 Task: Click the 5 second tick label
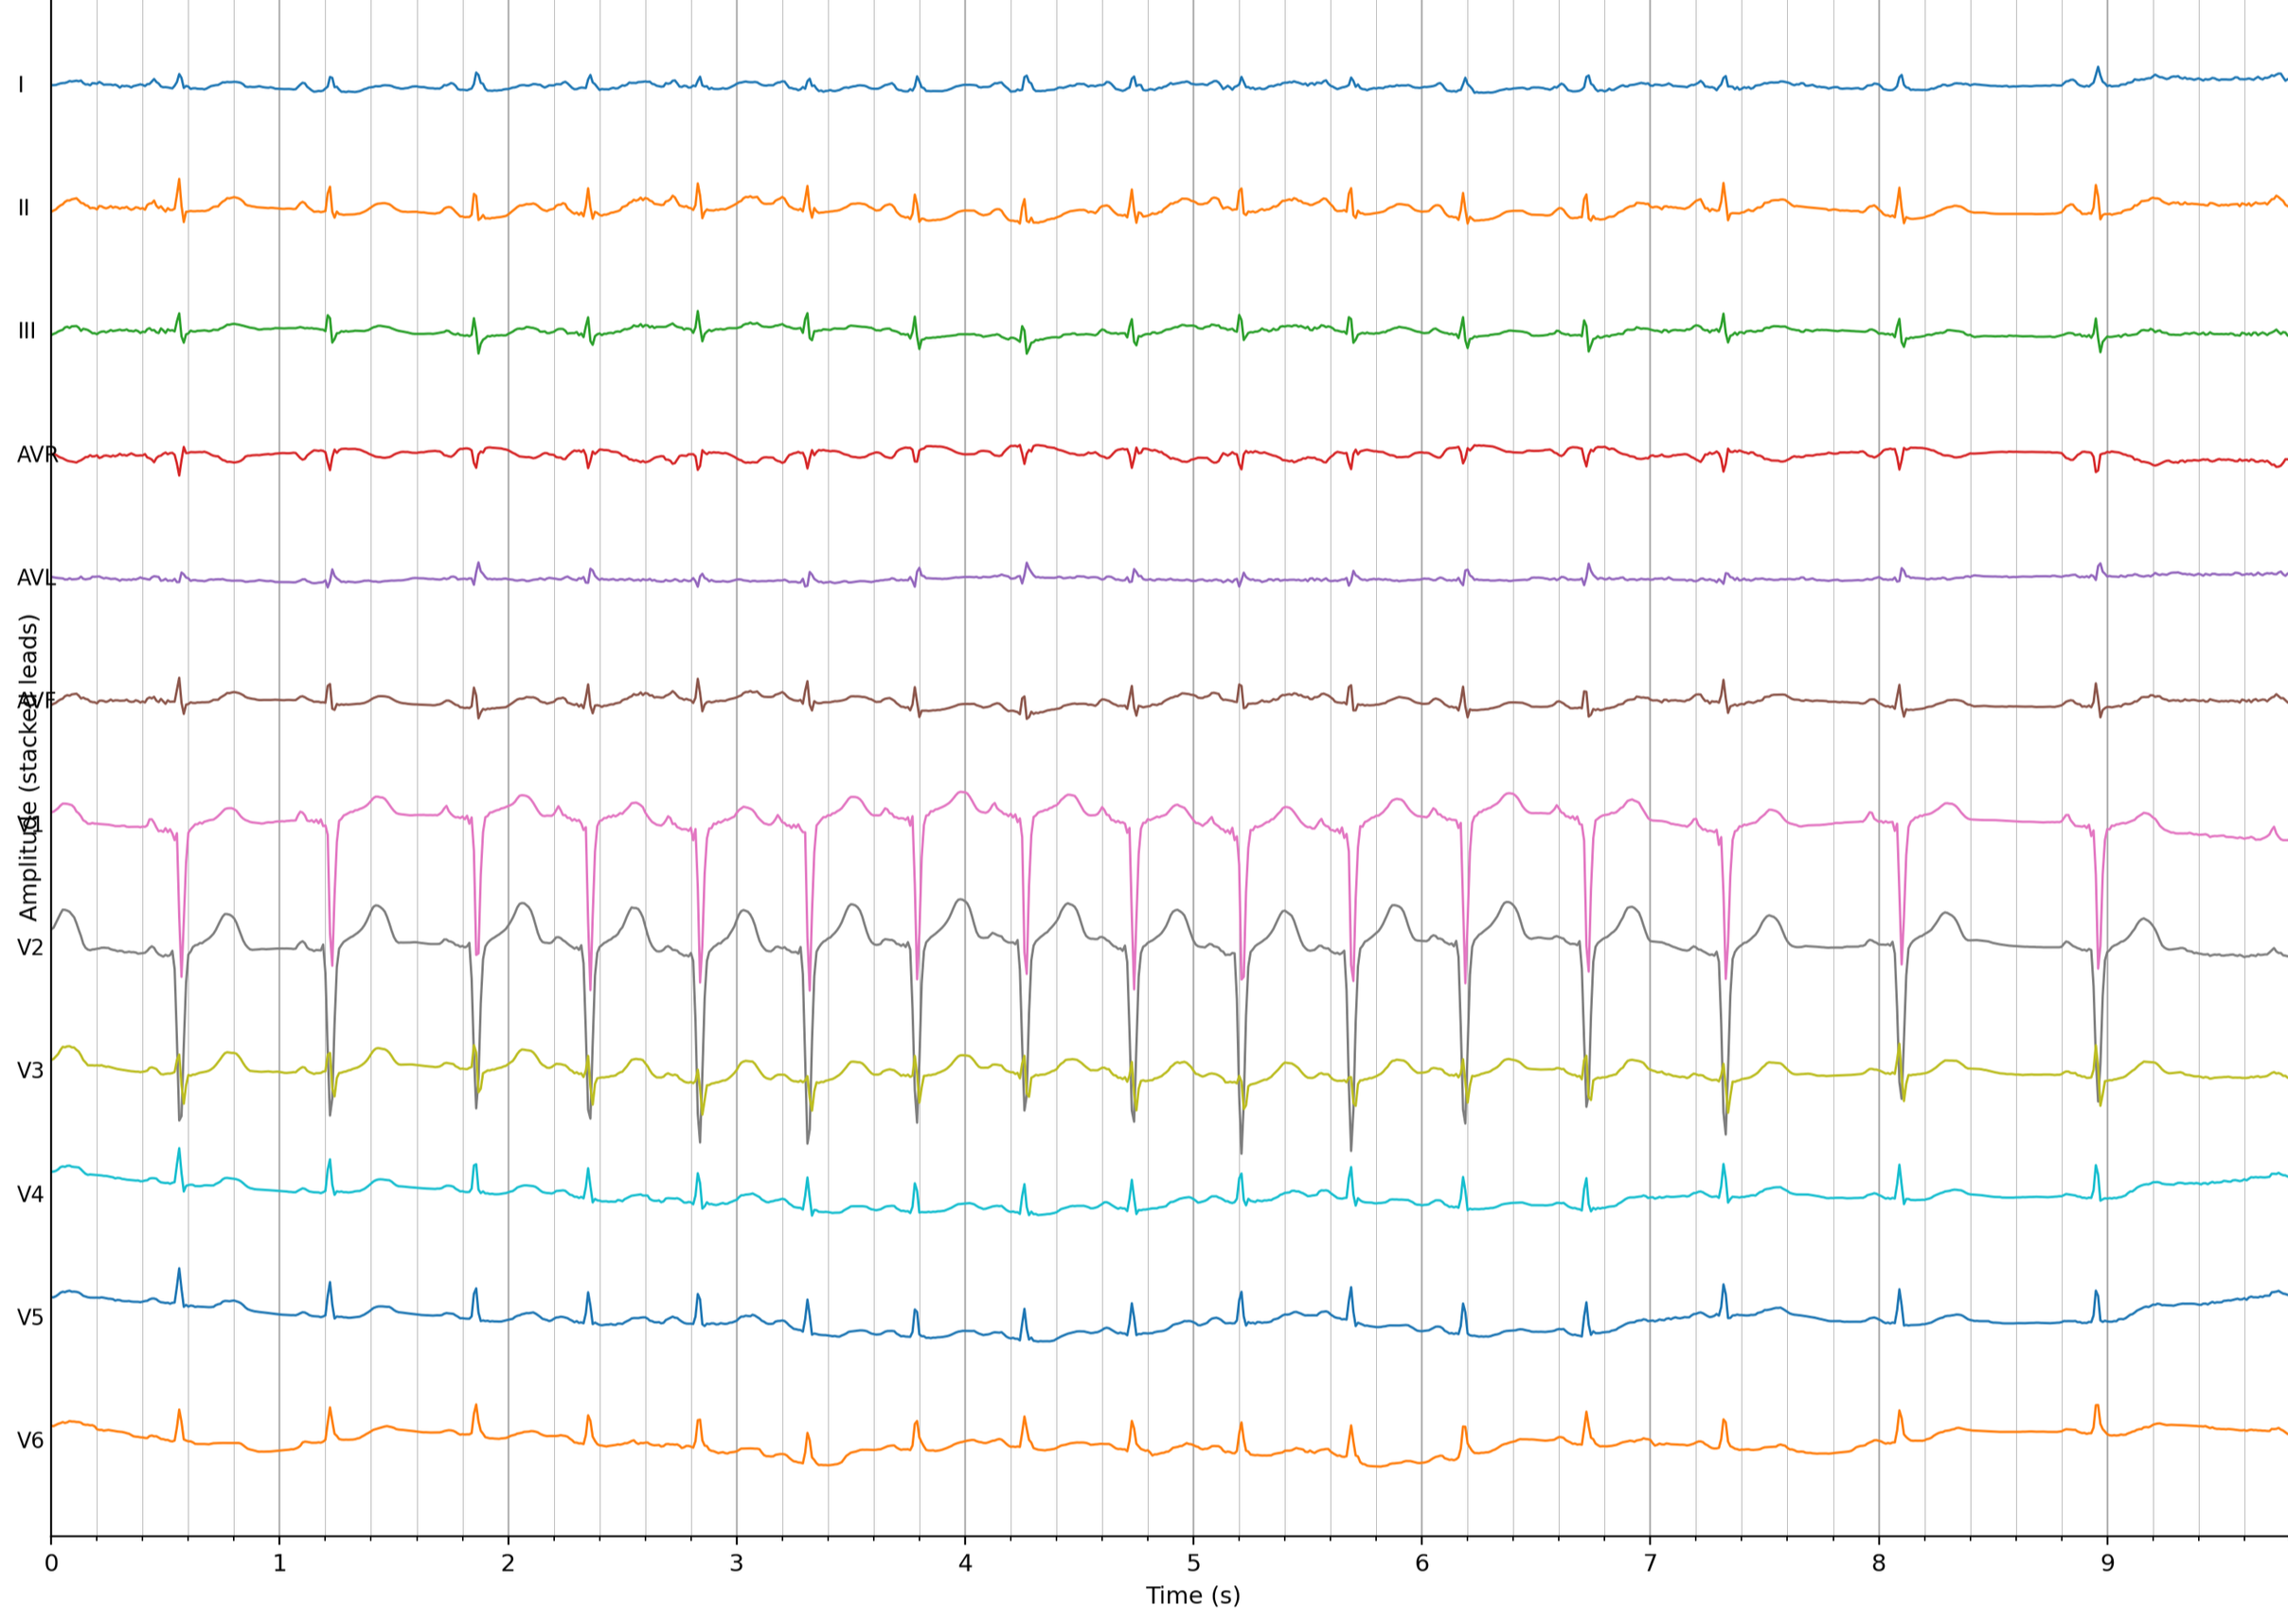coord(1193,1564)
